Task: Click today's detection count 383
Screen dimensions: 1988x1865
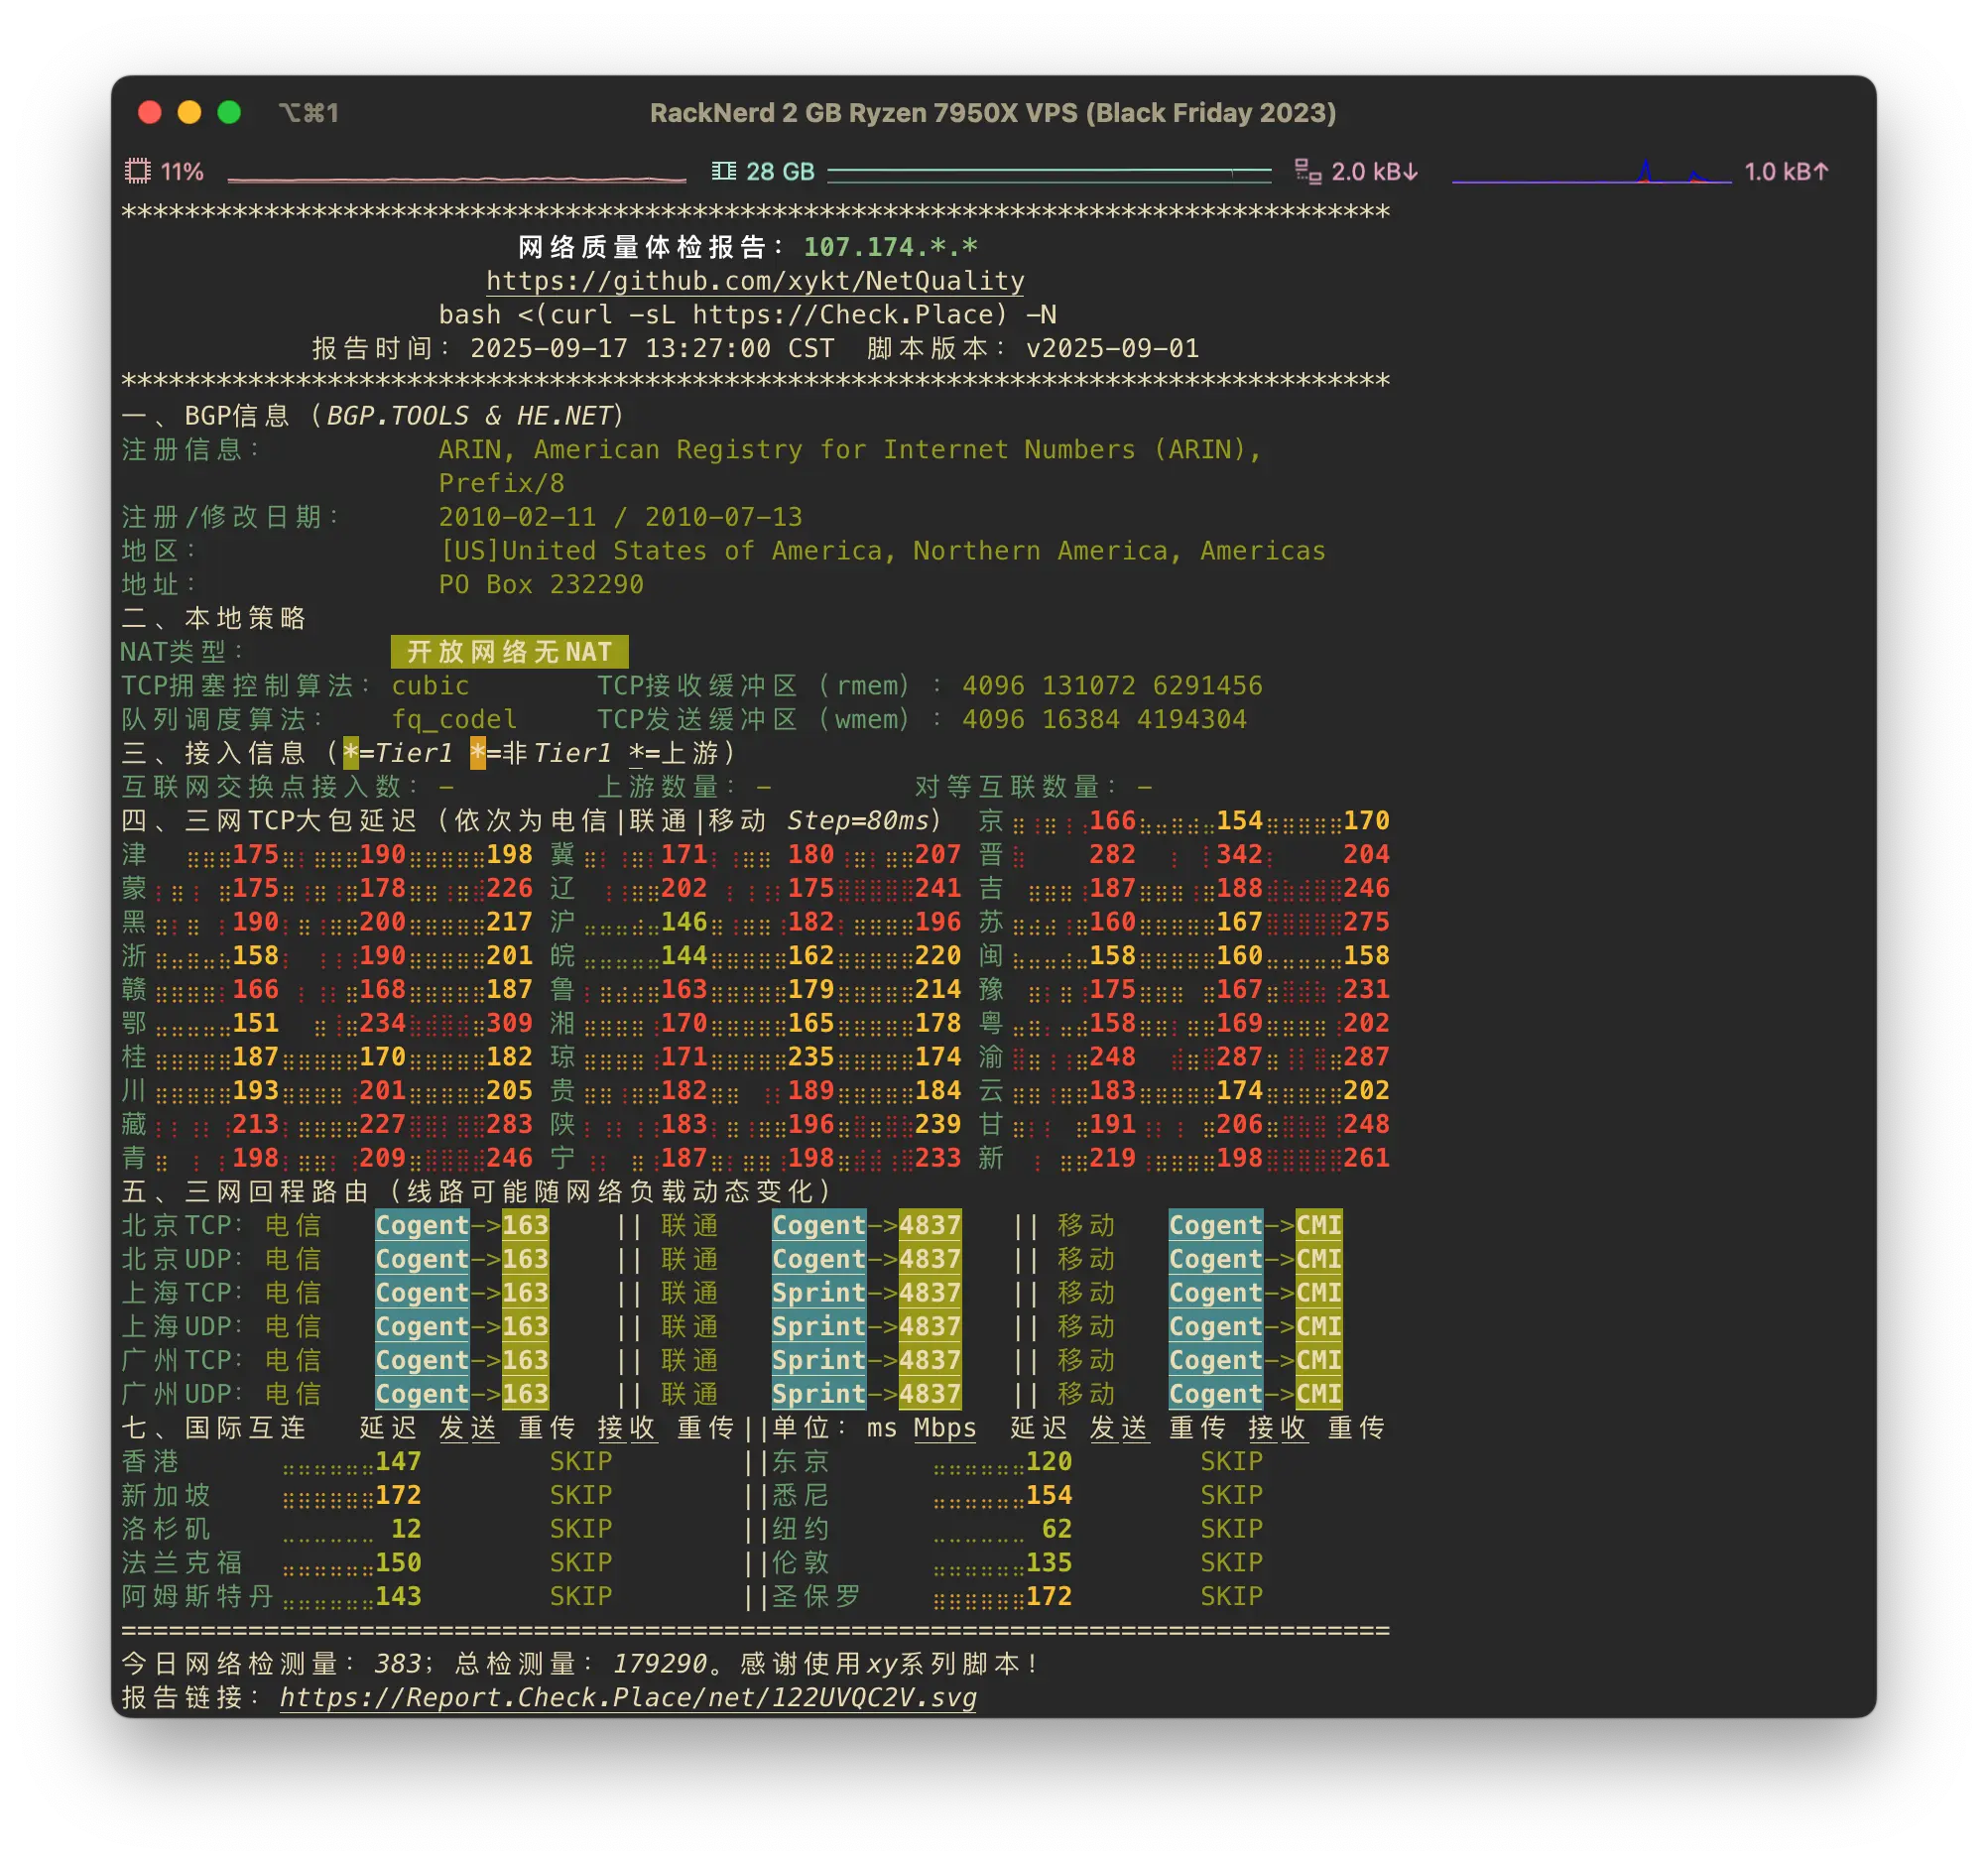Action: tap(398, 1663)
